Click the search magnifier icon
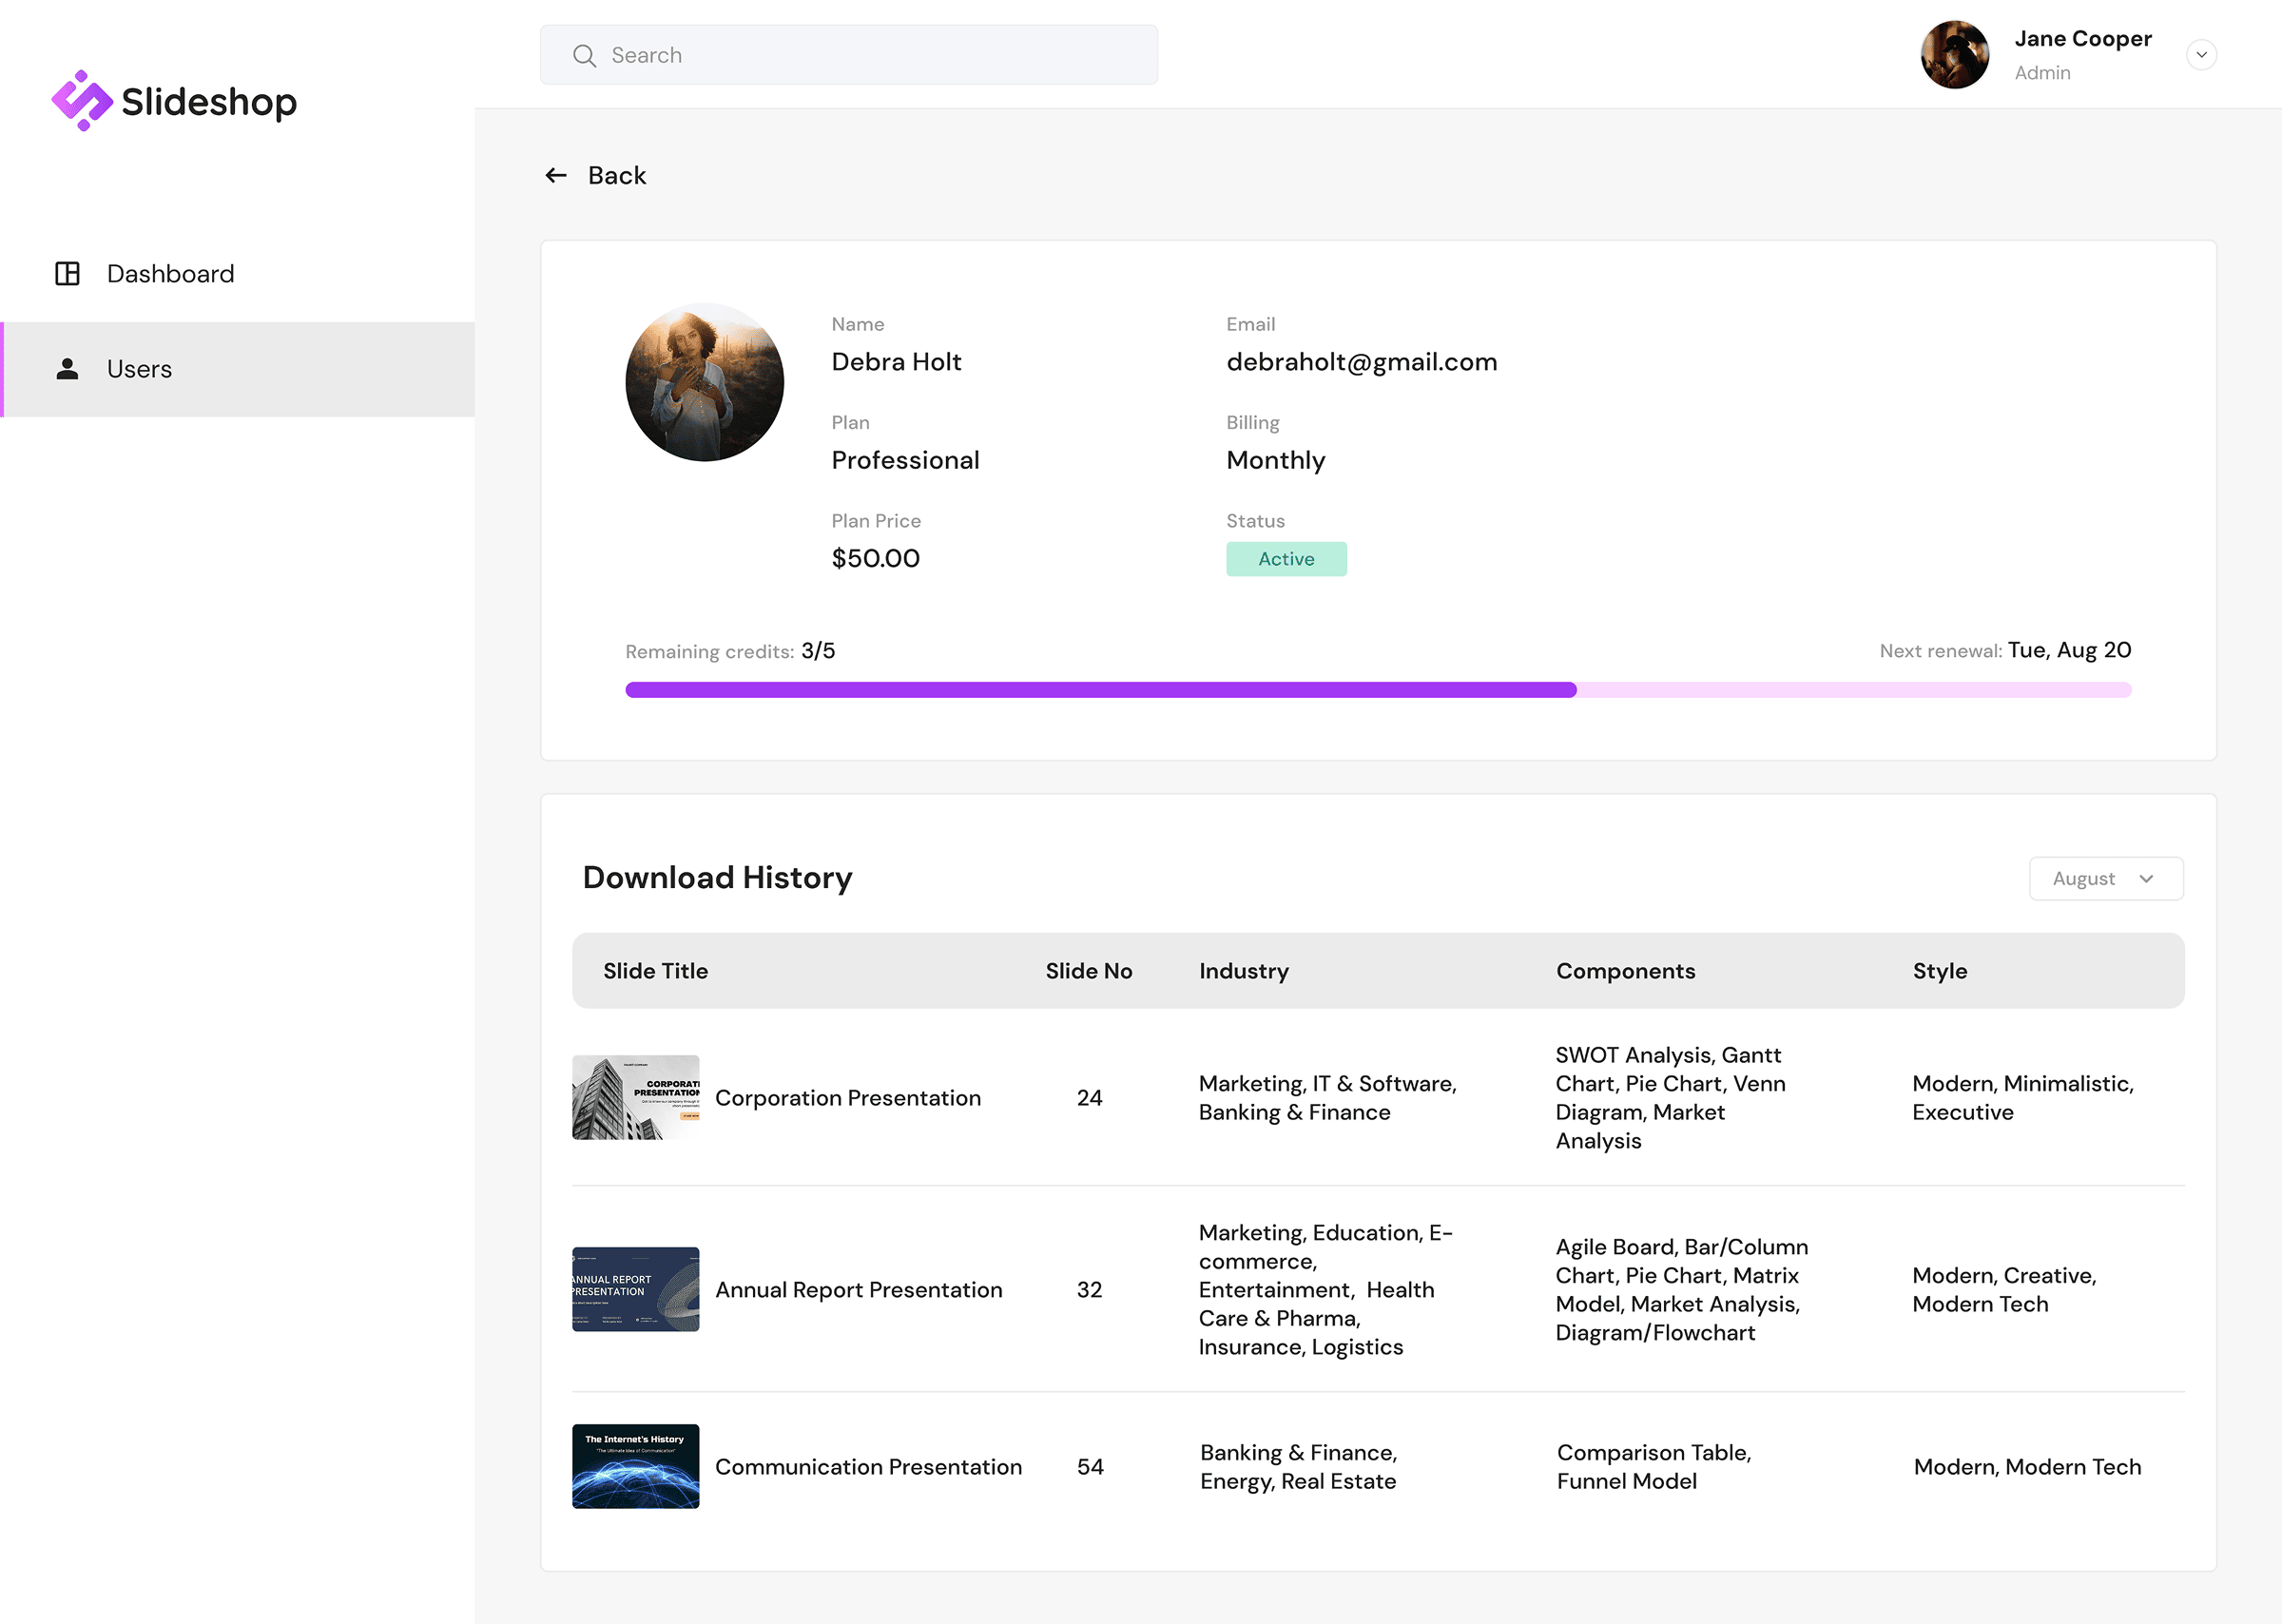Screen dimensions: 2282x1624 click(x=585, y=55)
